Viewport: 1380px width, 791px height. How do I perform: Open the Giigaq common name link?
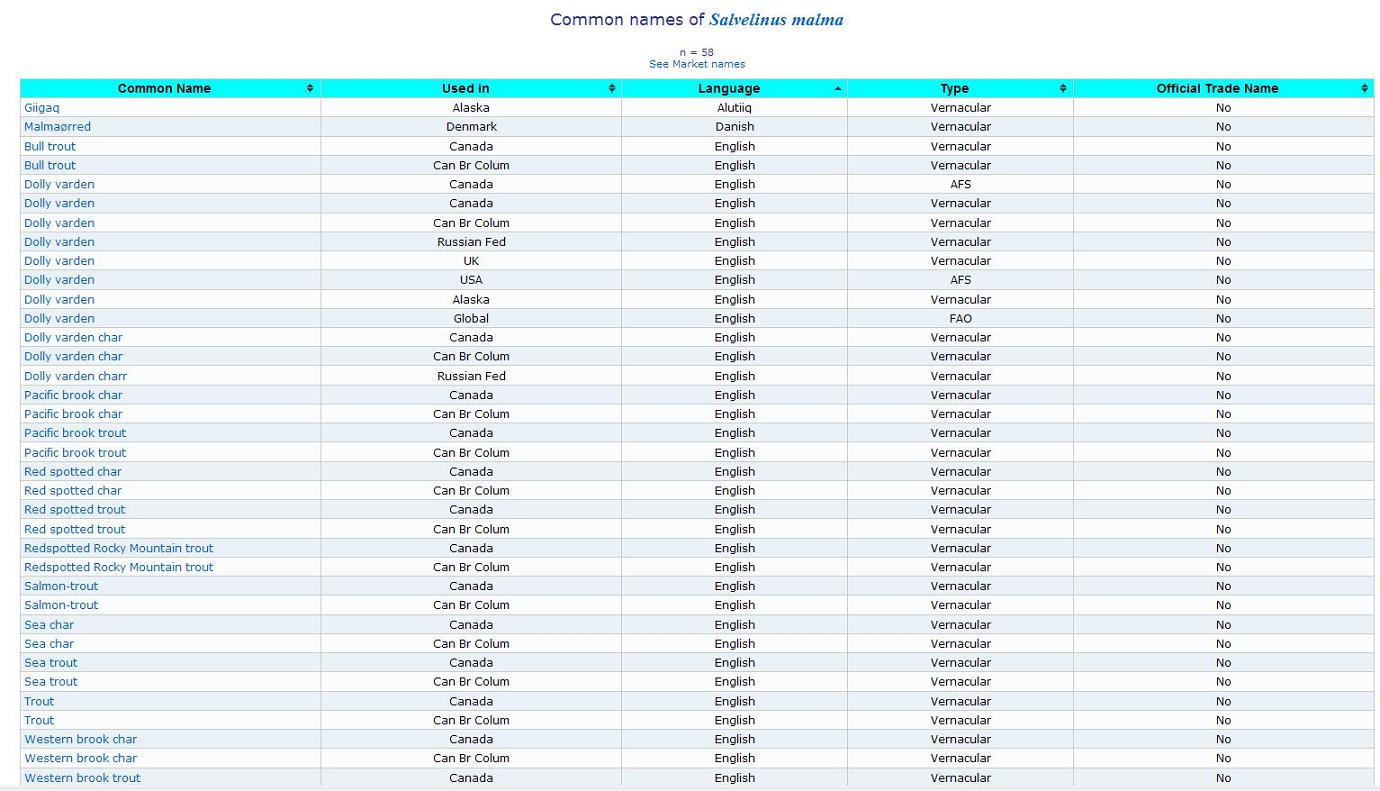[x=42, y=108]
